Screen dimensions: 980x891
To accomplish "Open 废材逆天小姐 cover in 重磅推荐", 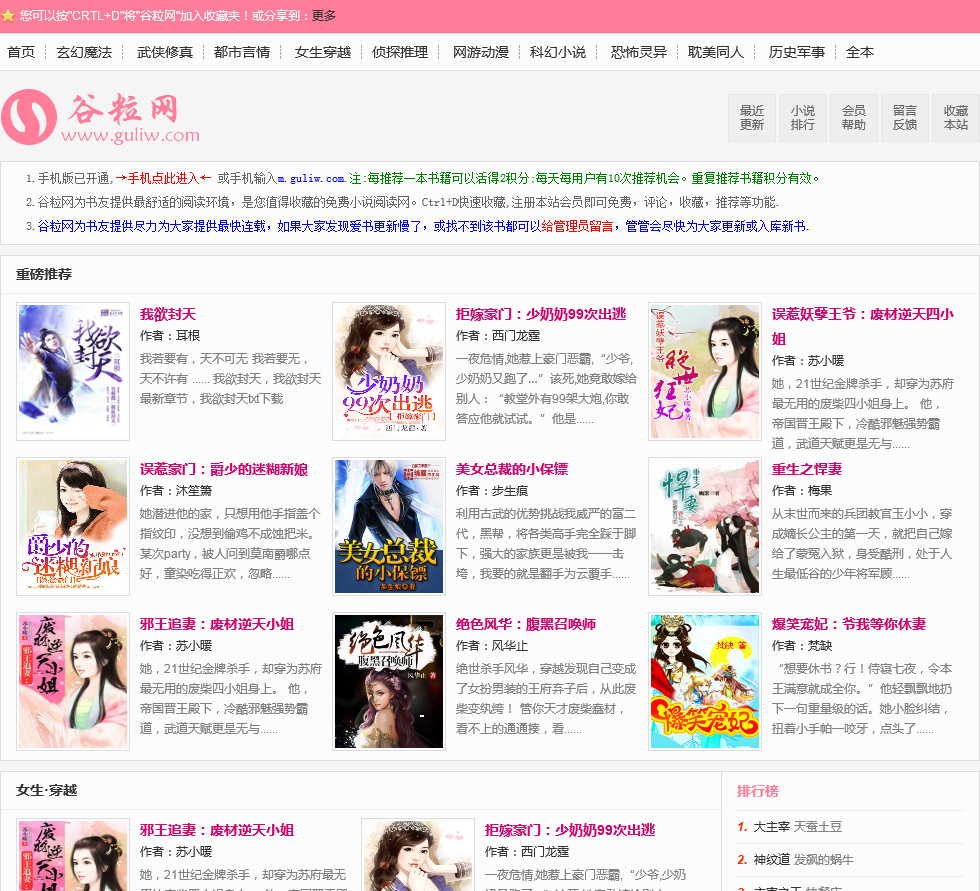I will pos(73,682).
